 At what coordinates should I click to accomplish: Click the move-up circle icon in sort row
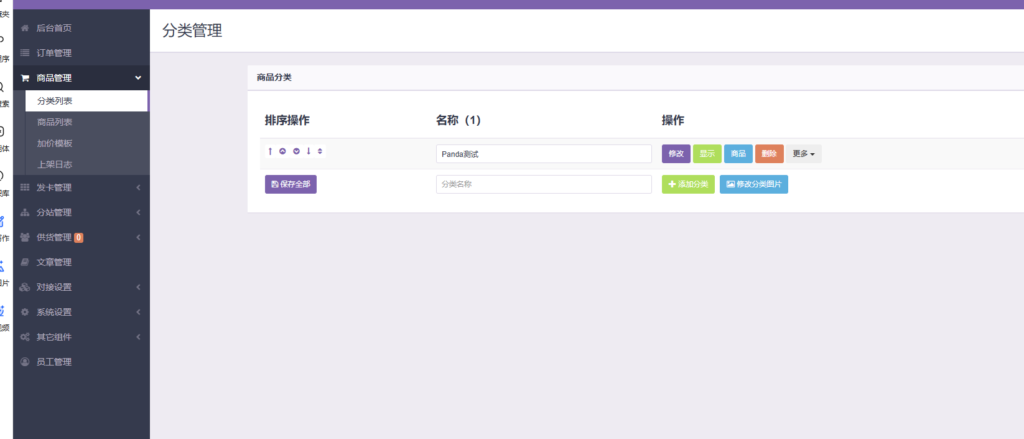click(x=283, y=152)
